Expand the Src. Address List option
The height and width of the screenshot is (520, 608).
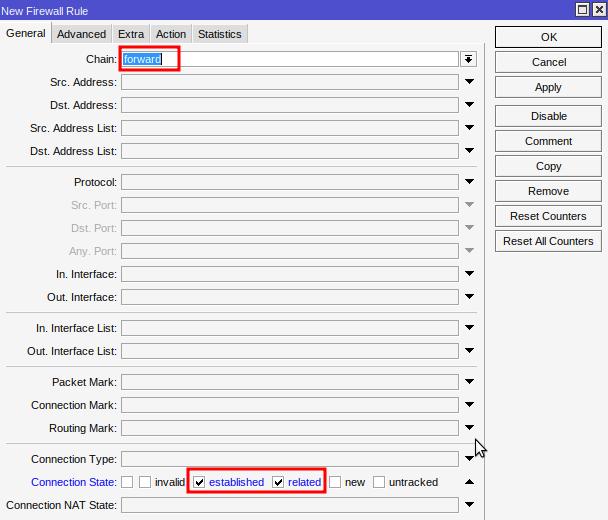point(469,128)
